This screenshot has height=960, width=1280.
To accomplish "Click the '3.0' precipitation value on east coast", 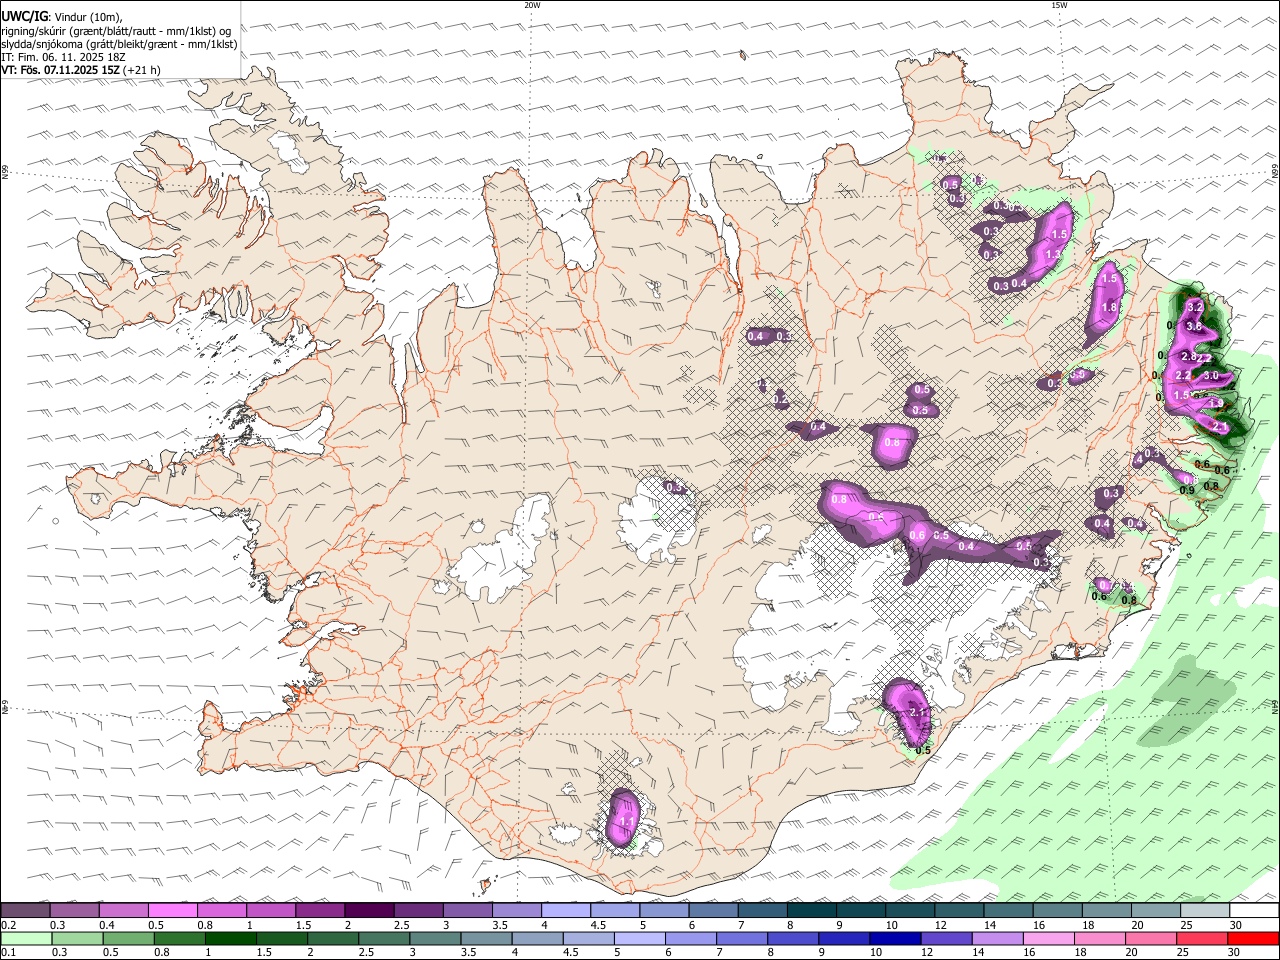I will click(1211, 375).
